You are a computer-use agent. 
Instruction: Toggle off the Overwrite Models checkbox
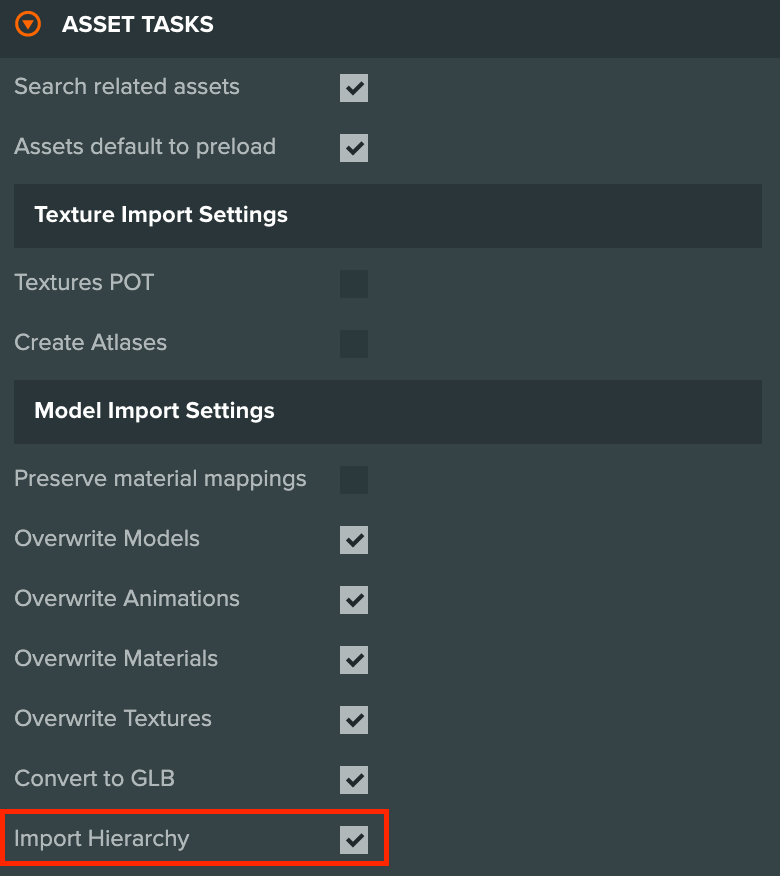coord(354,540)
